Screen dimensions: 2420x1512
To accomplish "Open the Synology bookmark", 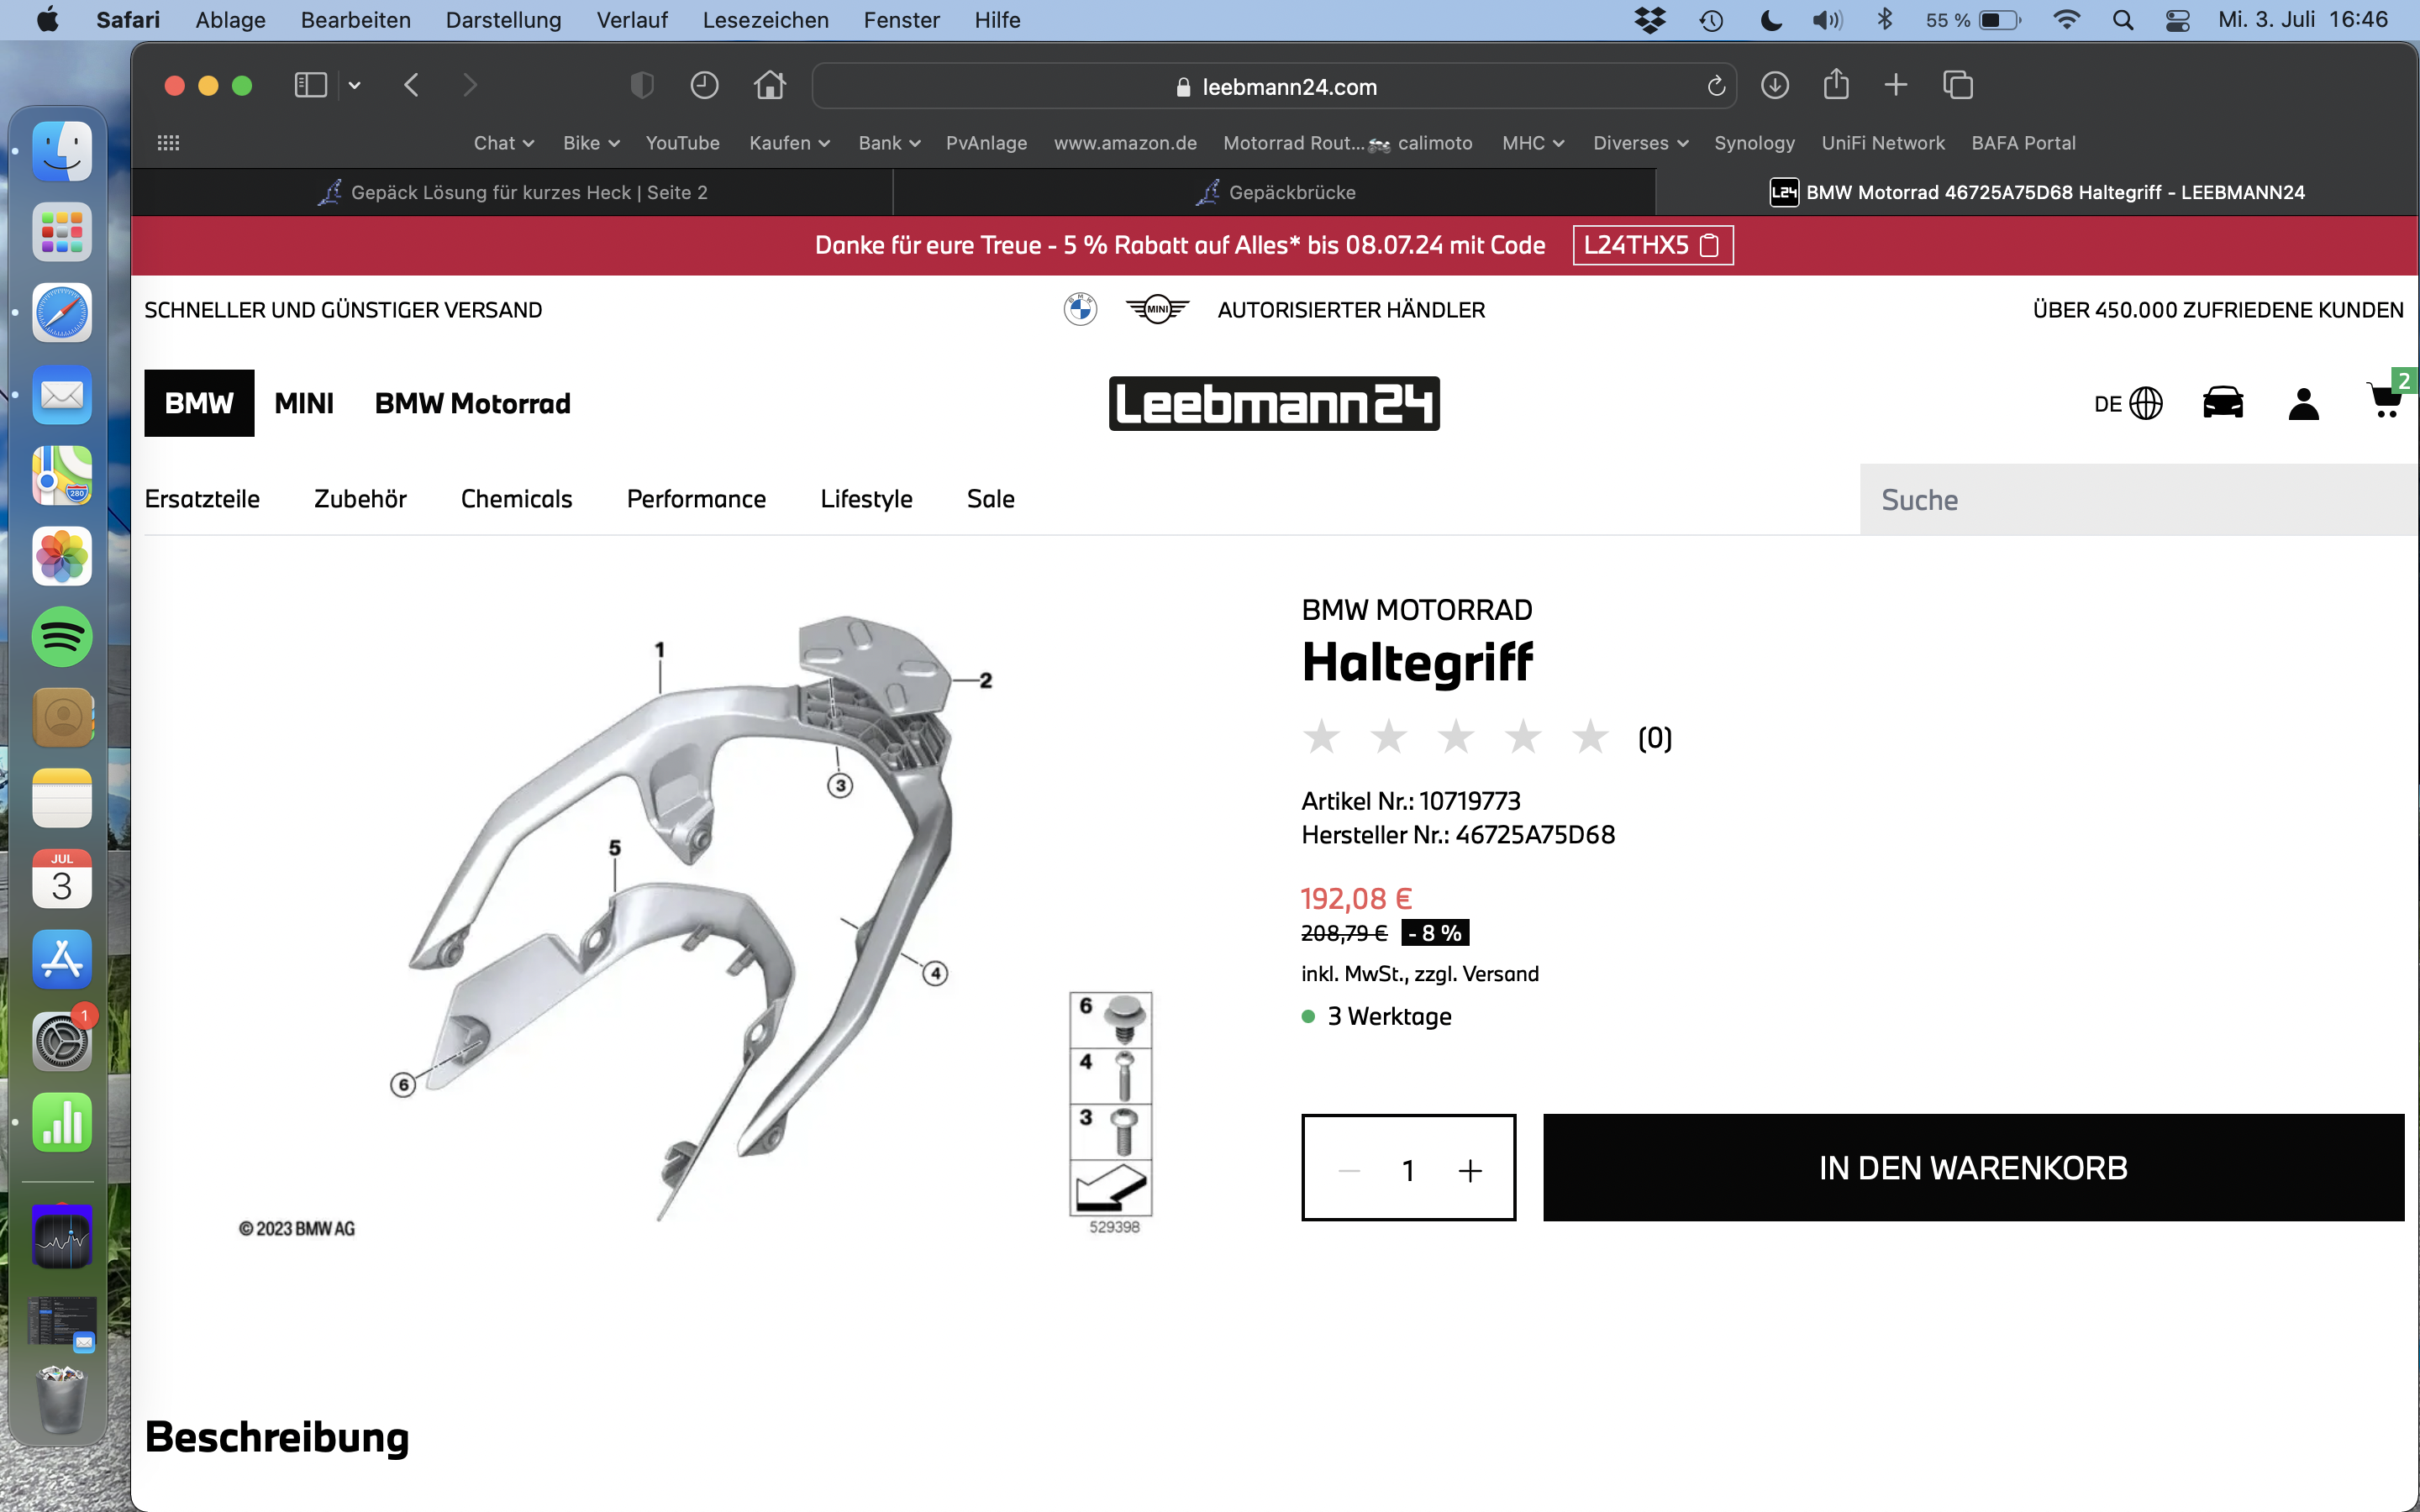I will click(x=1754, y=143).
